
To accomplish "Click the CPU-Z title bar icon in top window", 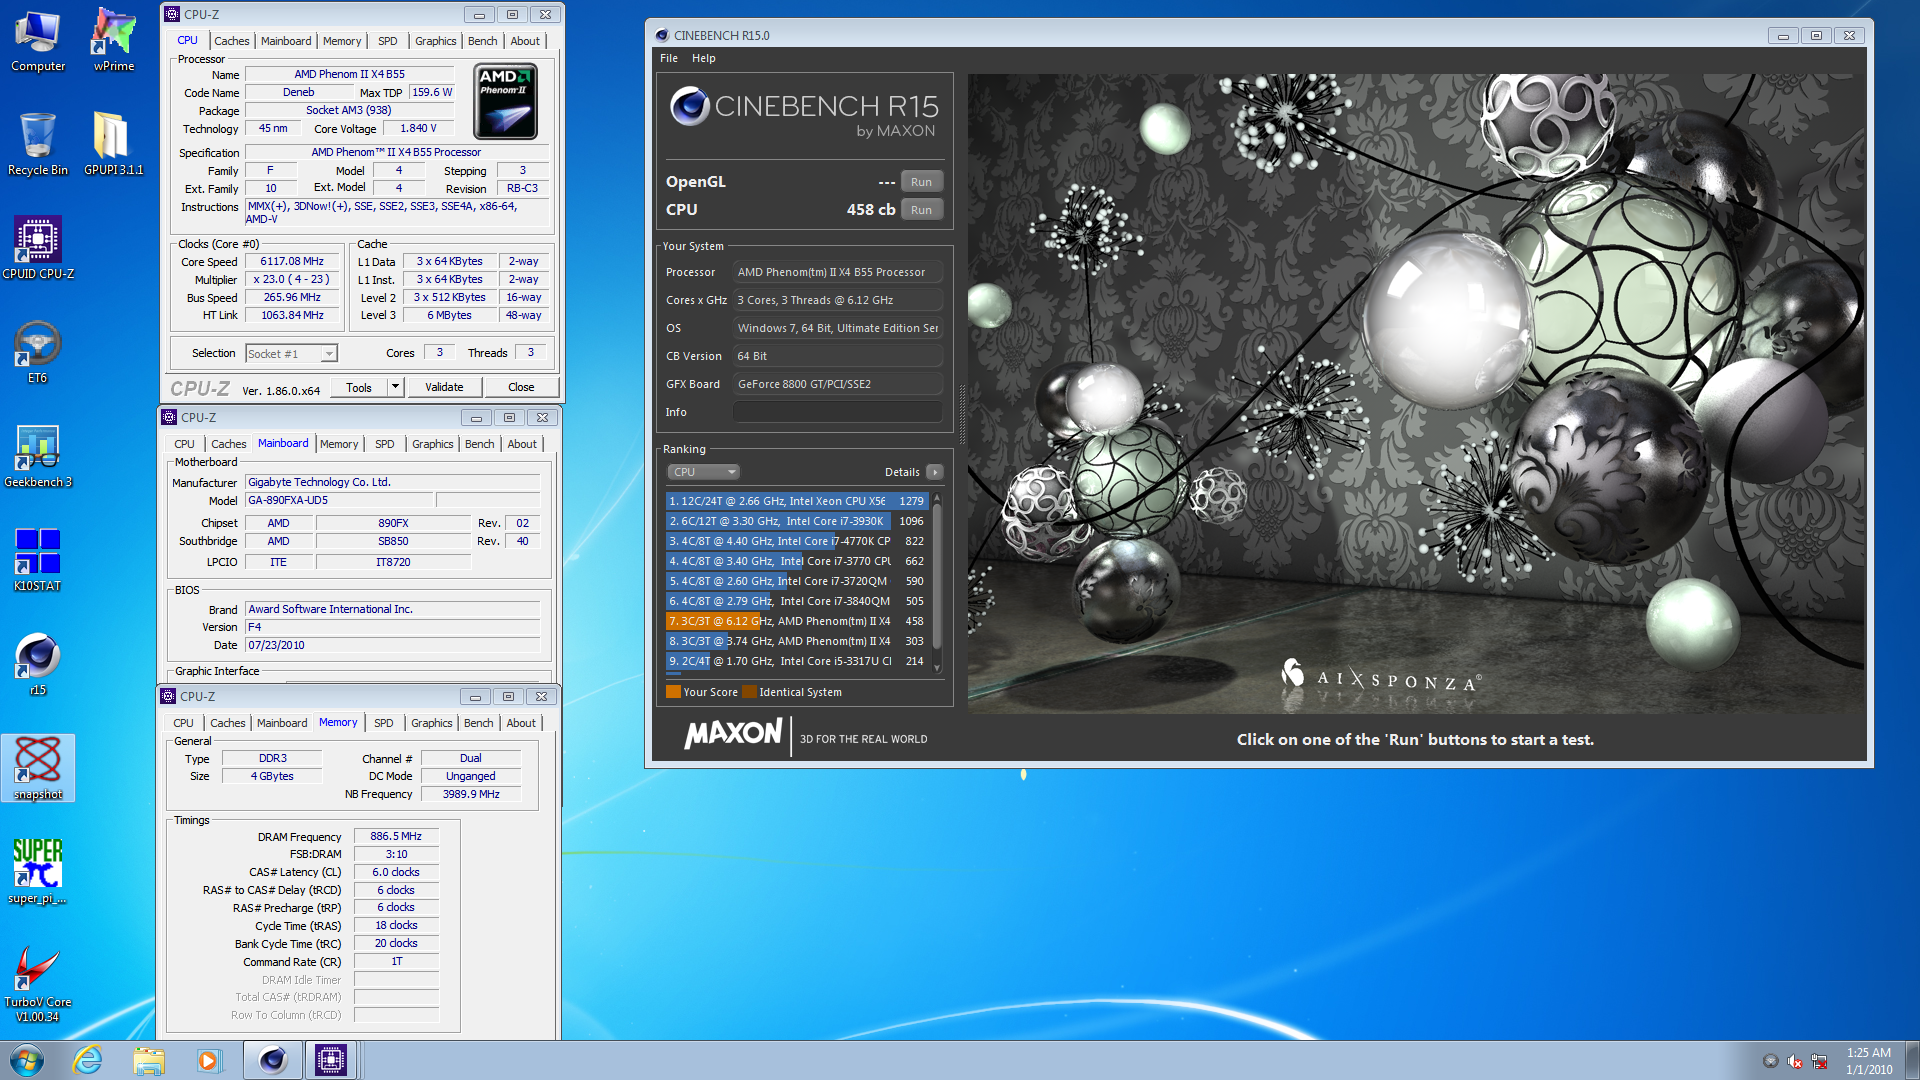I will click(172, 14).
